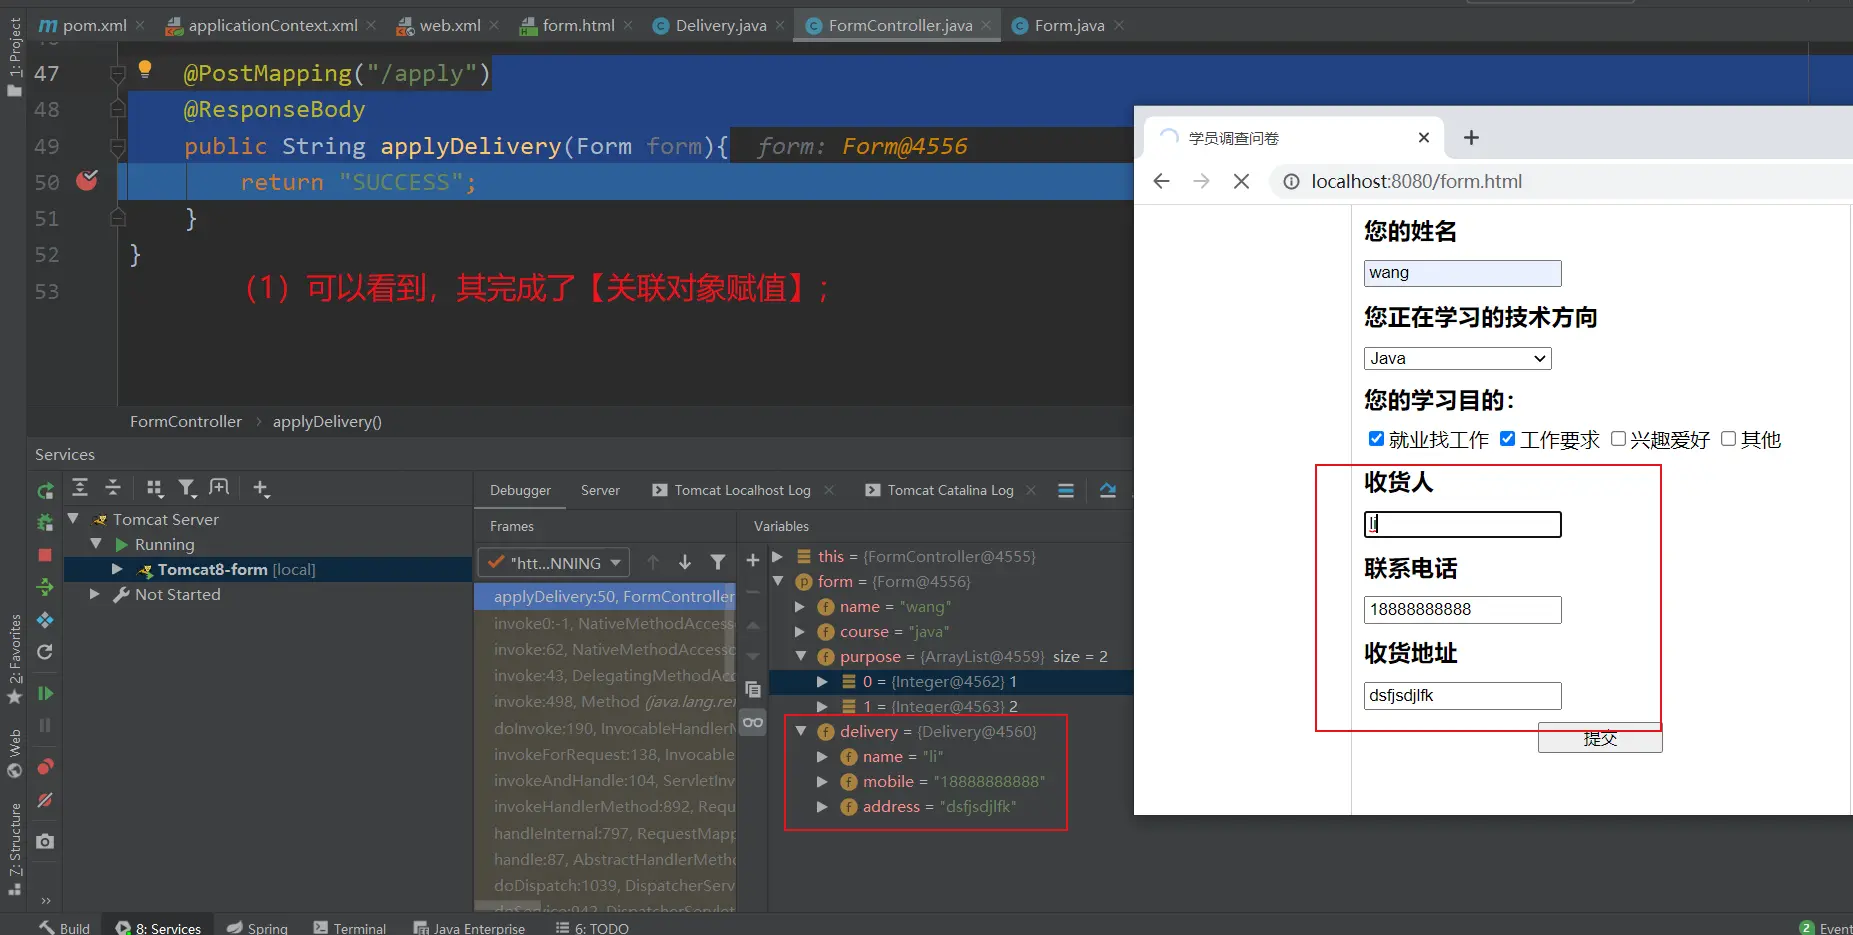Image resolution: width=1853 pixels, height=935 pixels.
Task: Click the 联系电话 phone input field
Action: point(1462,609)
